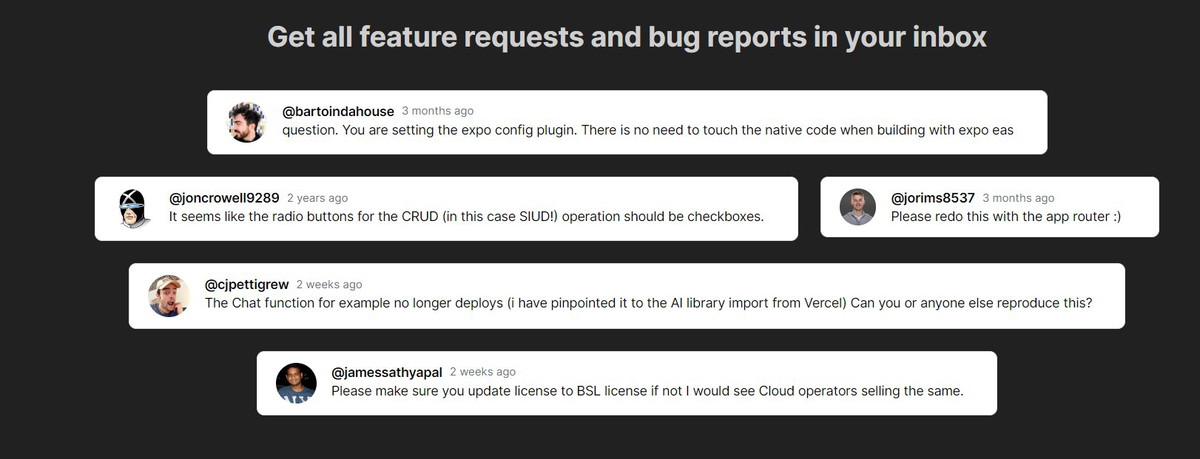Open @joncrowell9289 username link

[x=224, y=198]
